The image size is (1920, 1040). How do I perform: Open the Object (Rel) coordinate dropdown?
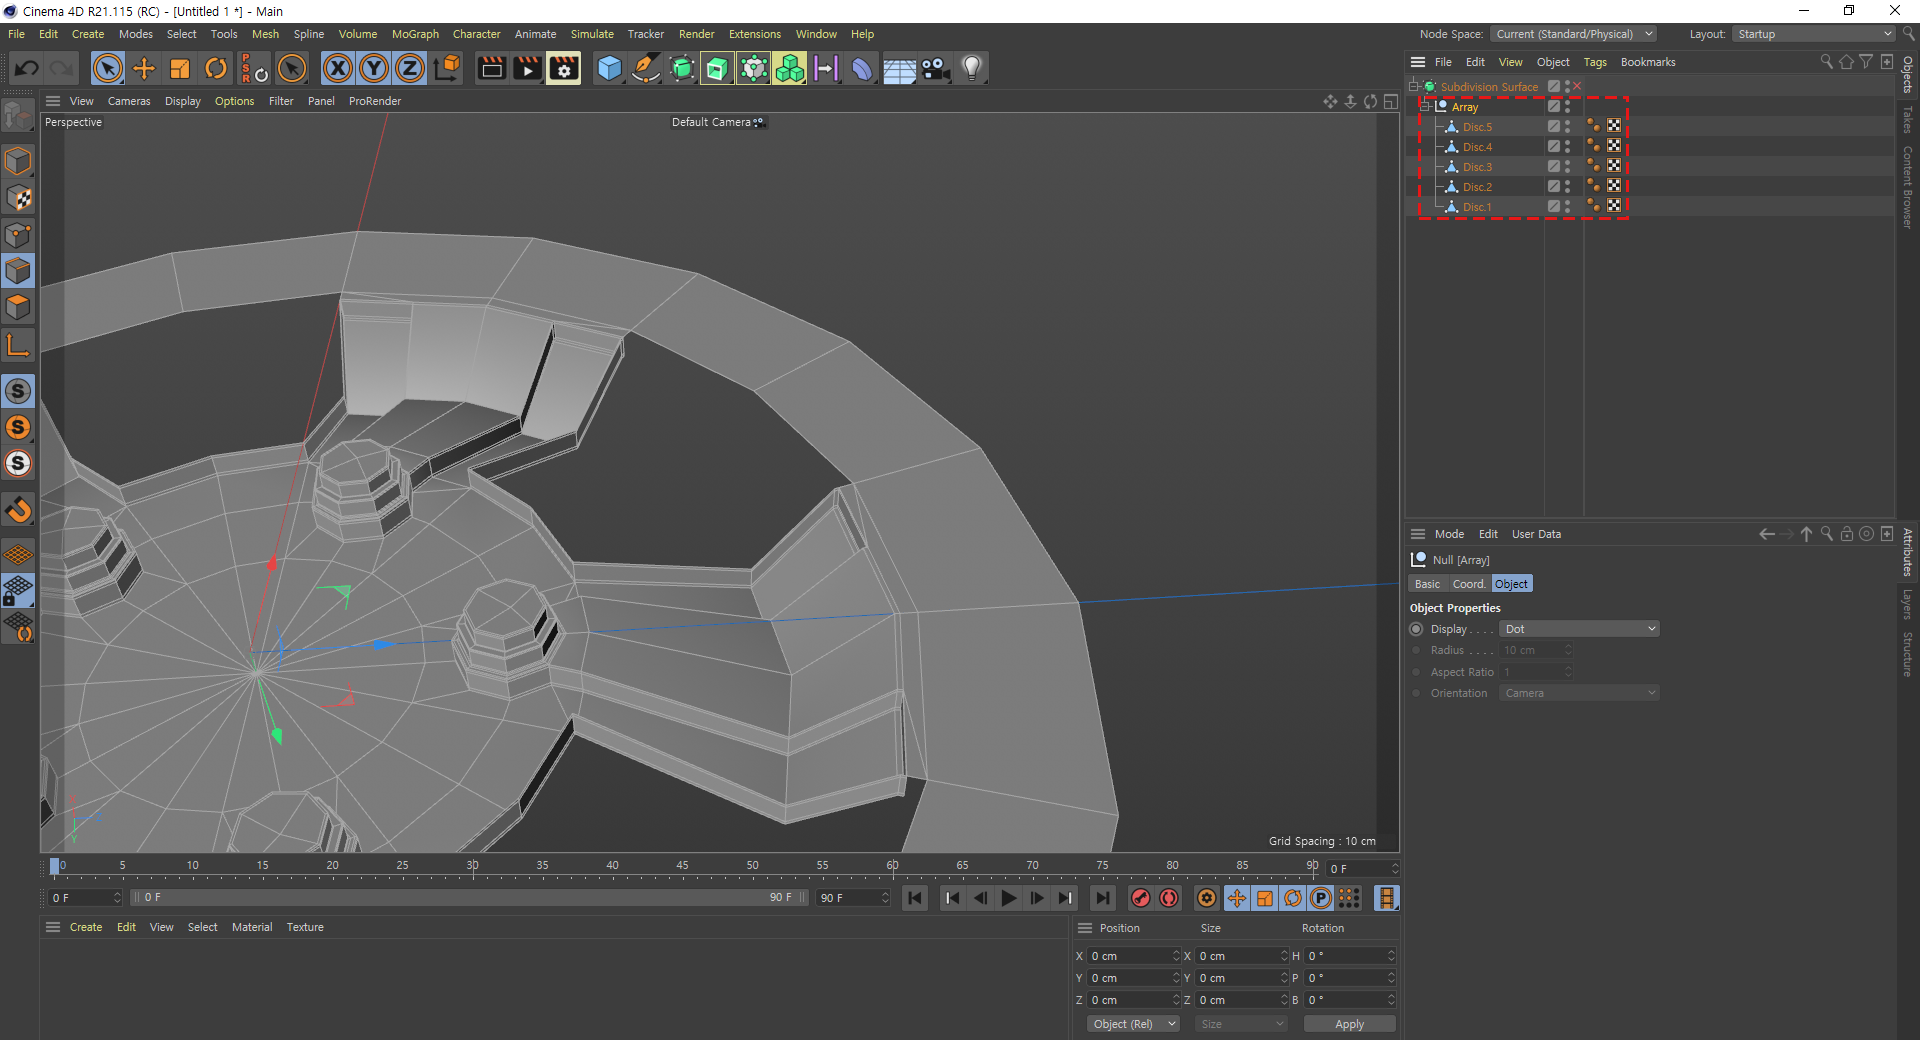(1133, 1024)
